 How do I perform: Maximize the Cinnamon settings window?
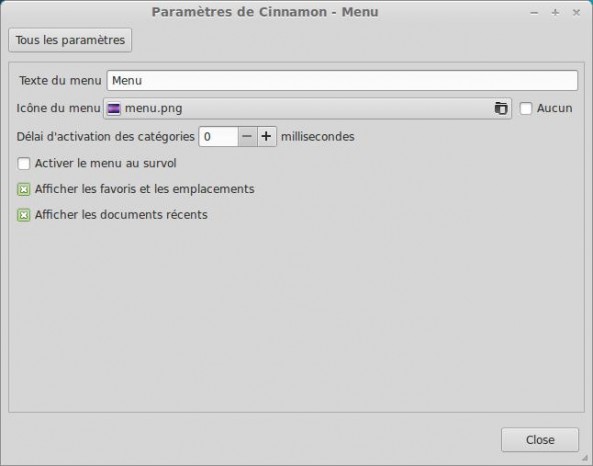[555, 13]
